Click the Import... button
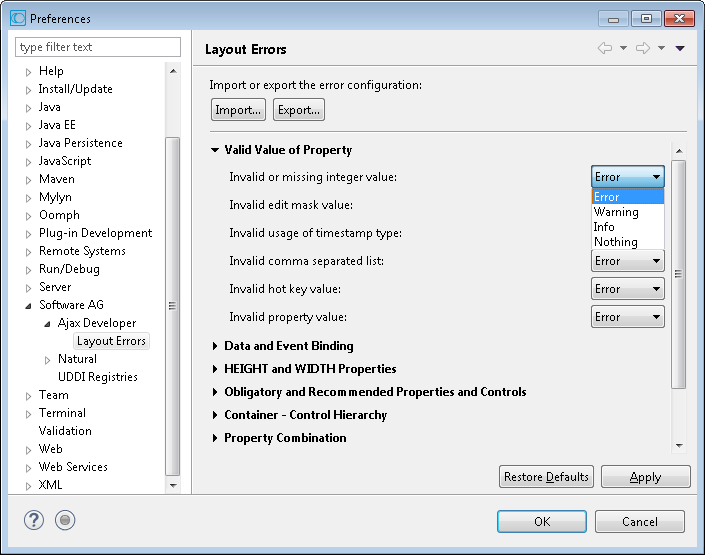This screenshot has width=705, height=555. click(238, 110)
